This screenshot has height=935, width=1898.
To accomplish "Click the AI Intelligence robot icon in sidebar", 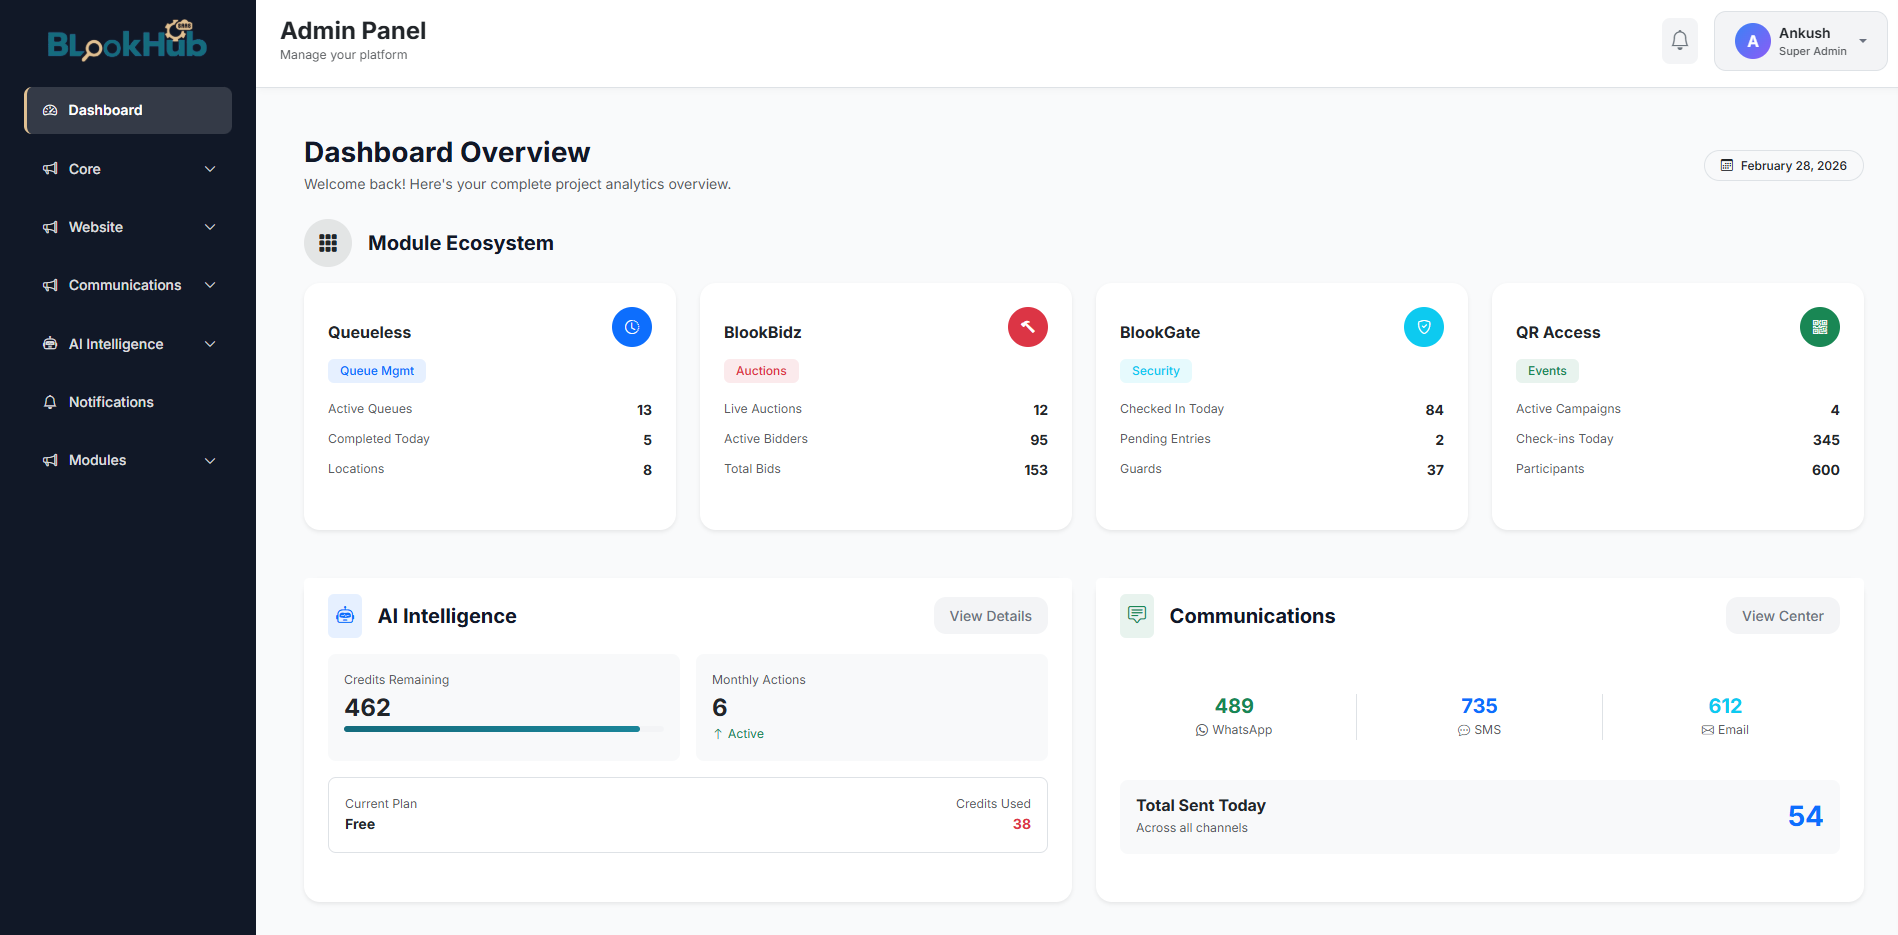I will click(x=50, y=344).
